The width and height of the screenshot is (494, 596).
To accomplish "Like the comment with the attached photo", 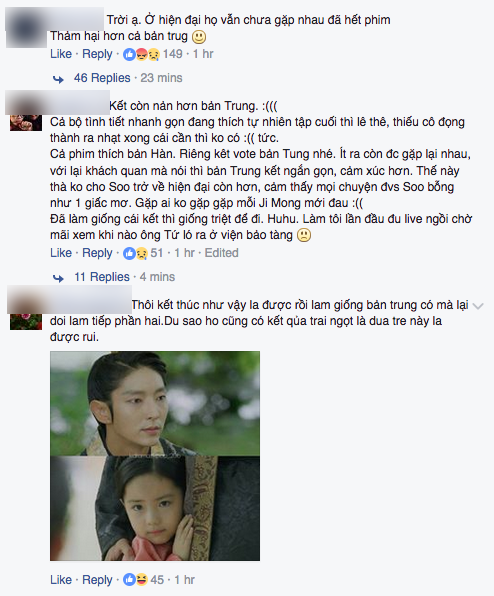I will (61, 580).
